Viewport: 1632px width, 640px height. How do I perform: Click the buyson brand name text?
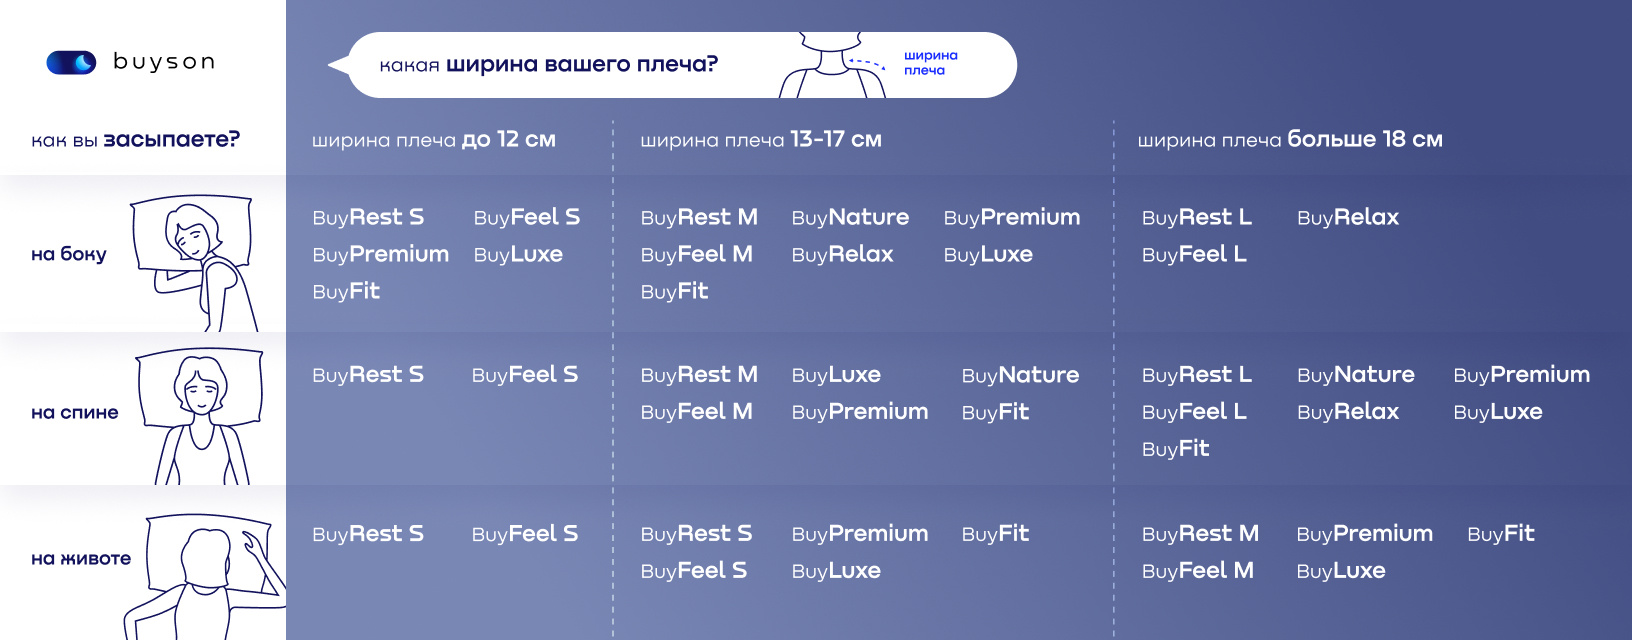click(164, 62)
